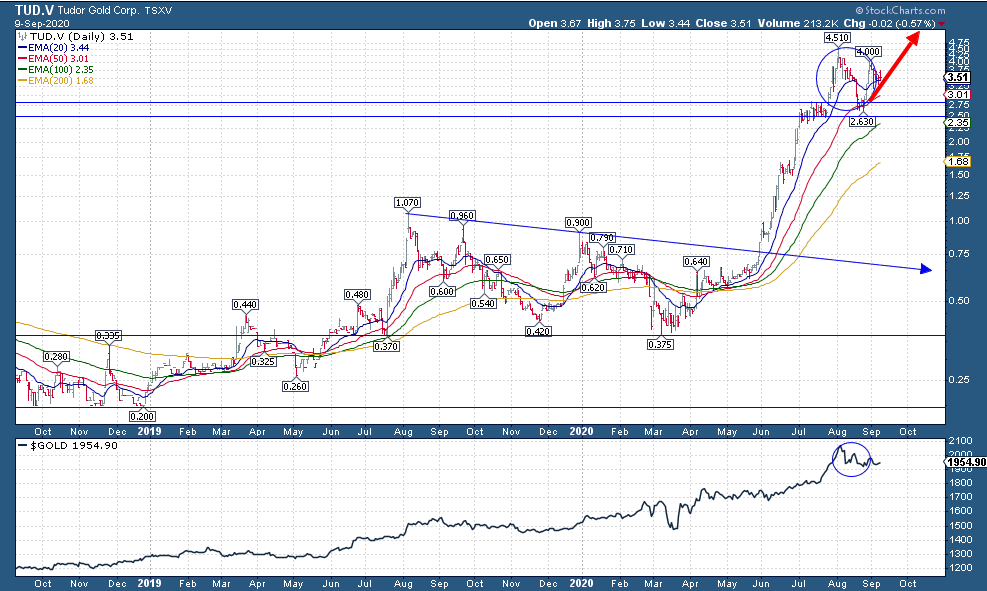The image size is (987, 591).
Task: Click the 0.50 tick on price axis
Action: click(x=959, y=300)
